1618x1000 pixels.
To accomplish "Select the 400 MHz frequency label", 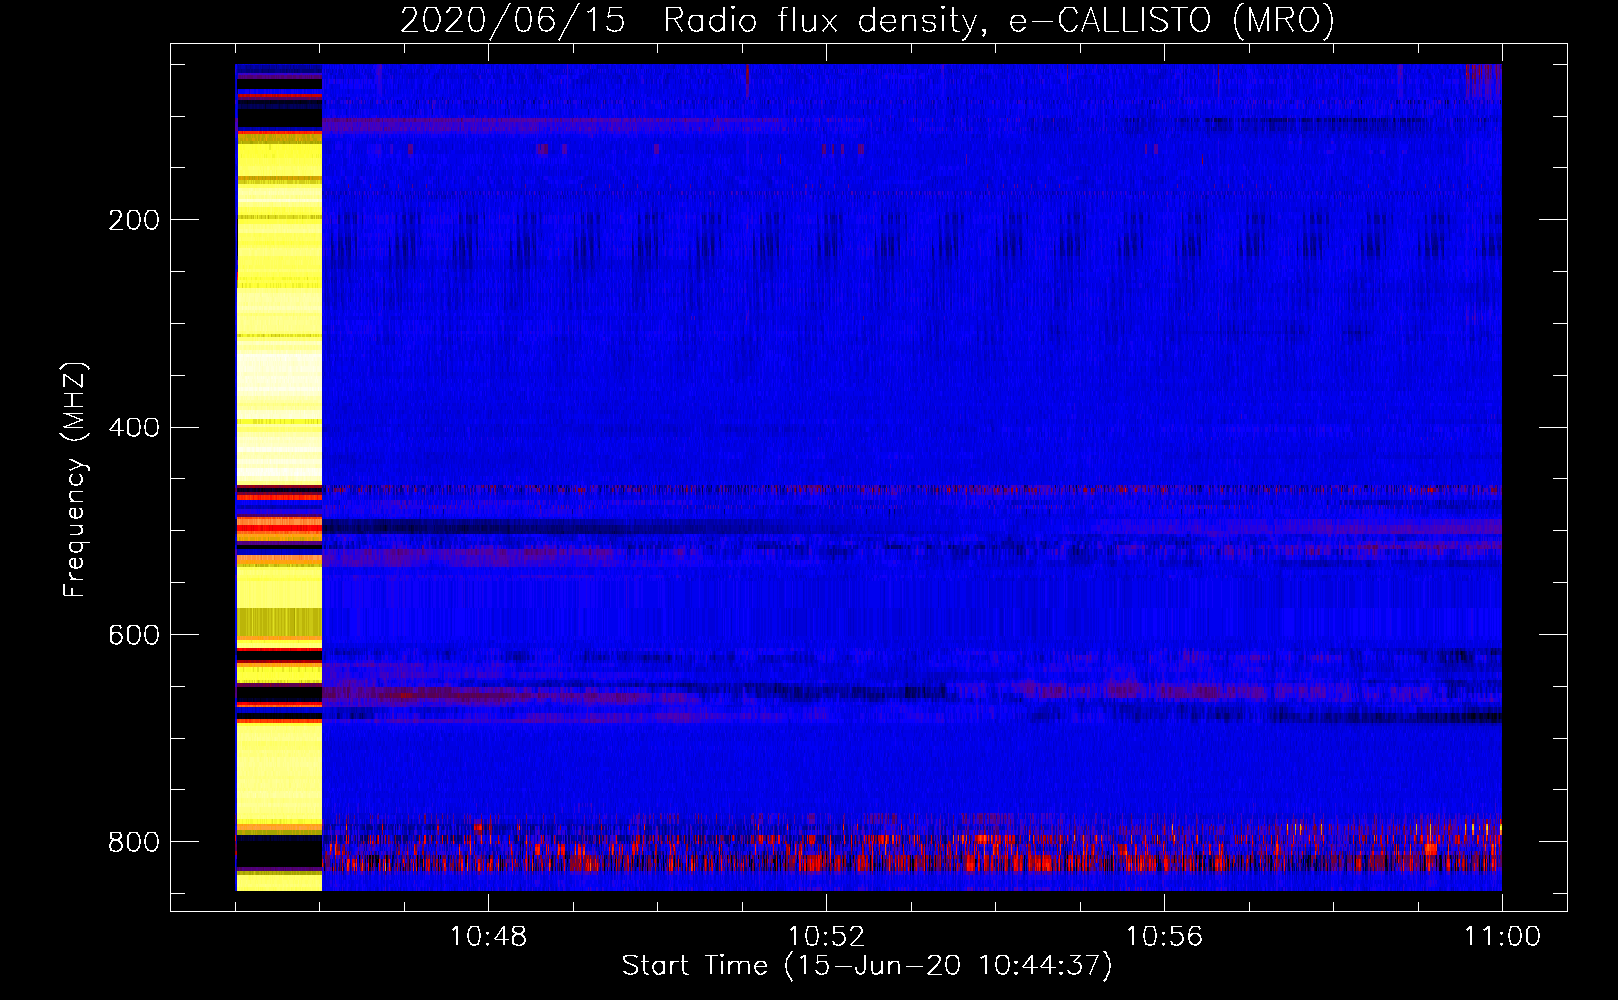I will tap(133, 428).
